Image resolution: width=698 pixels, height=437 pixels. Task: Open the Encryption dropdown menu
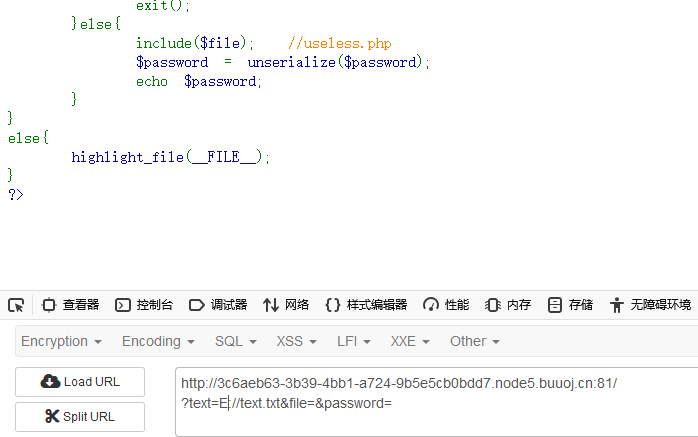click(x=61, y=341)
